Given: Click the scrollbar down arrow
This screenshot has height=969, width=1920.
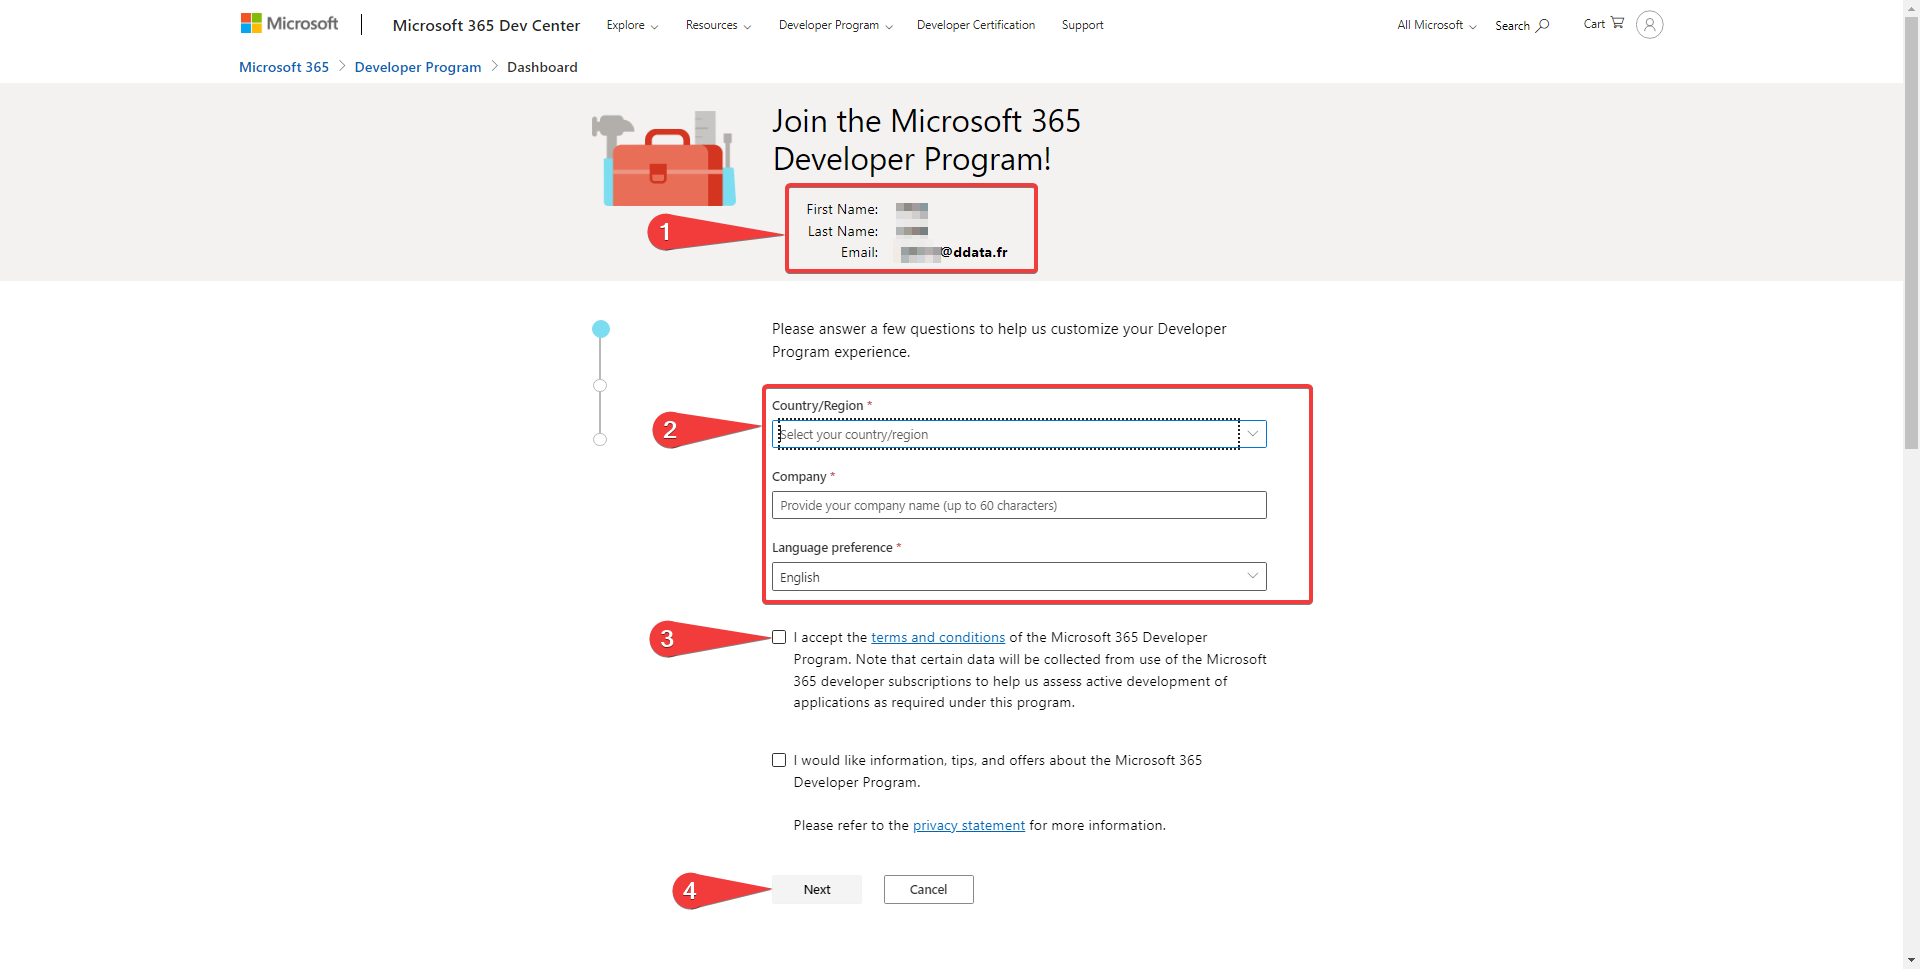Looking at the screenshot, I should tap(1911, 960).
